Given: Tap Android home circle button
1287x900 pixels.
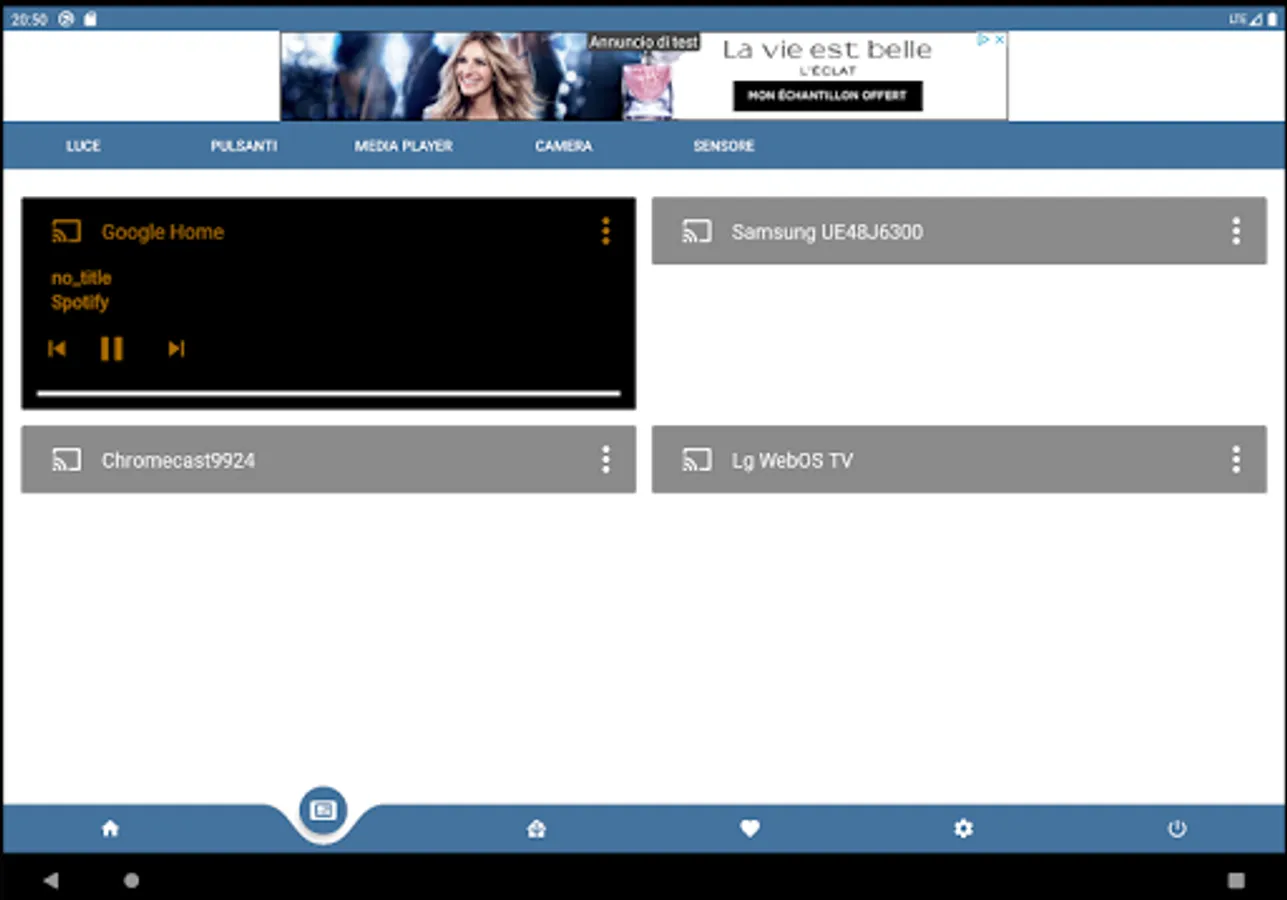Looking at the screenshot, I should coord(131,881).
